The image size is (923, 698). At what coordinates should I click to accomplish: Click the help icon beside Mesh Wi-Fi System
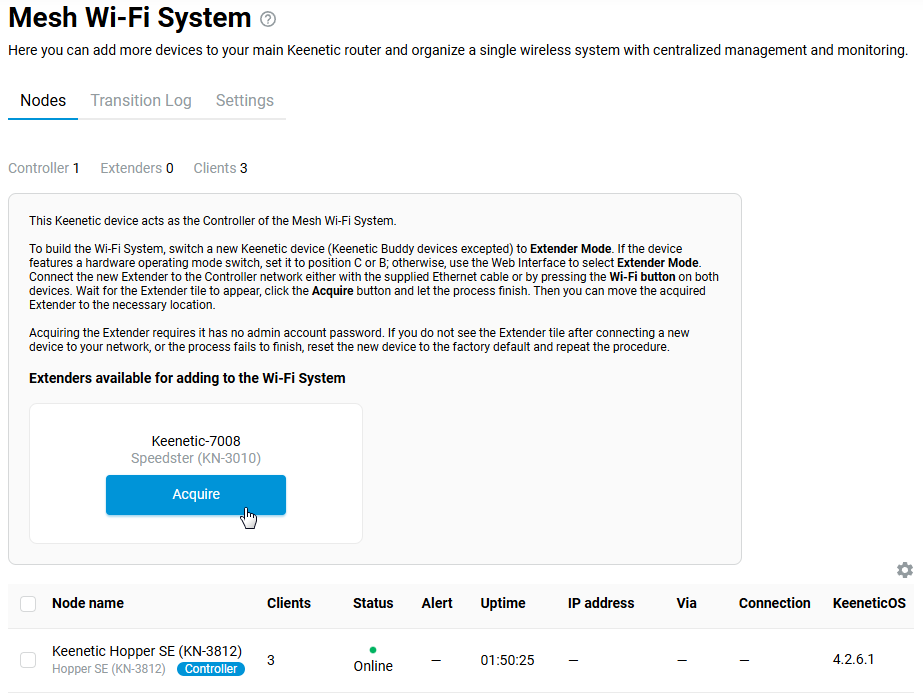click(x=267, y=19)
